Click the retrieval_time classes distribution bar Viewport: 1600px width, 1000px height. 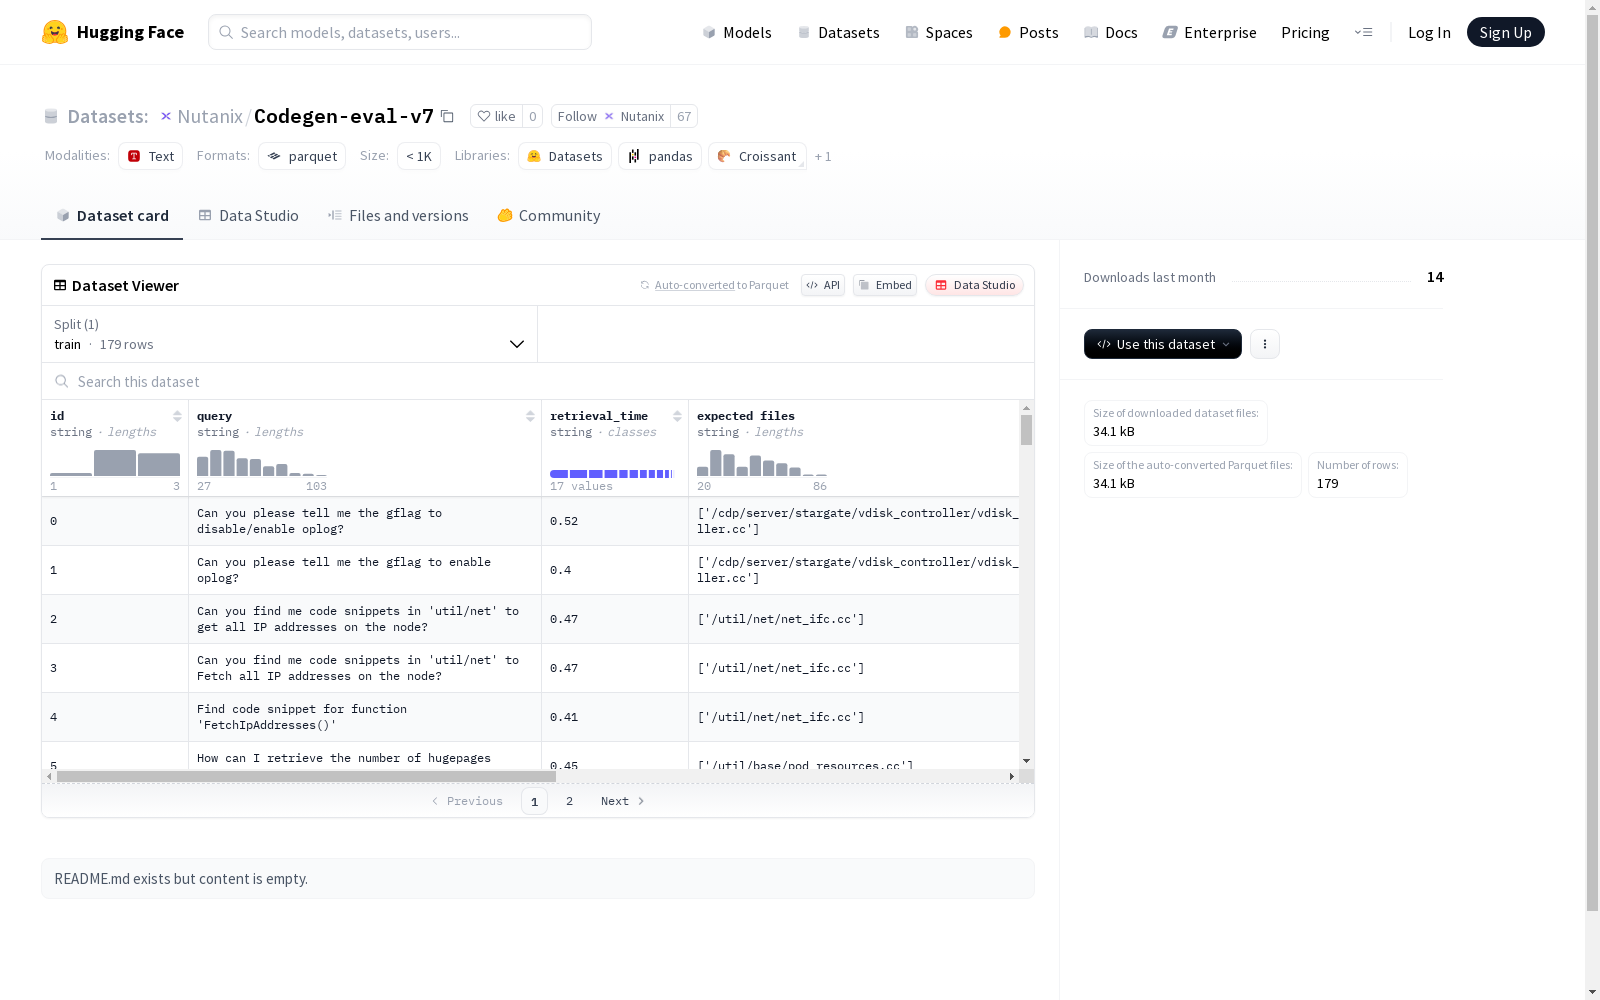(x=611, y=474)
